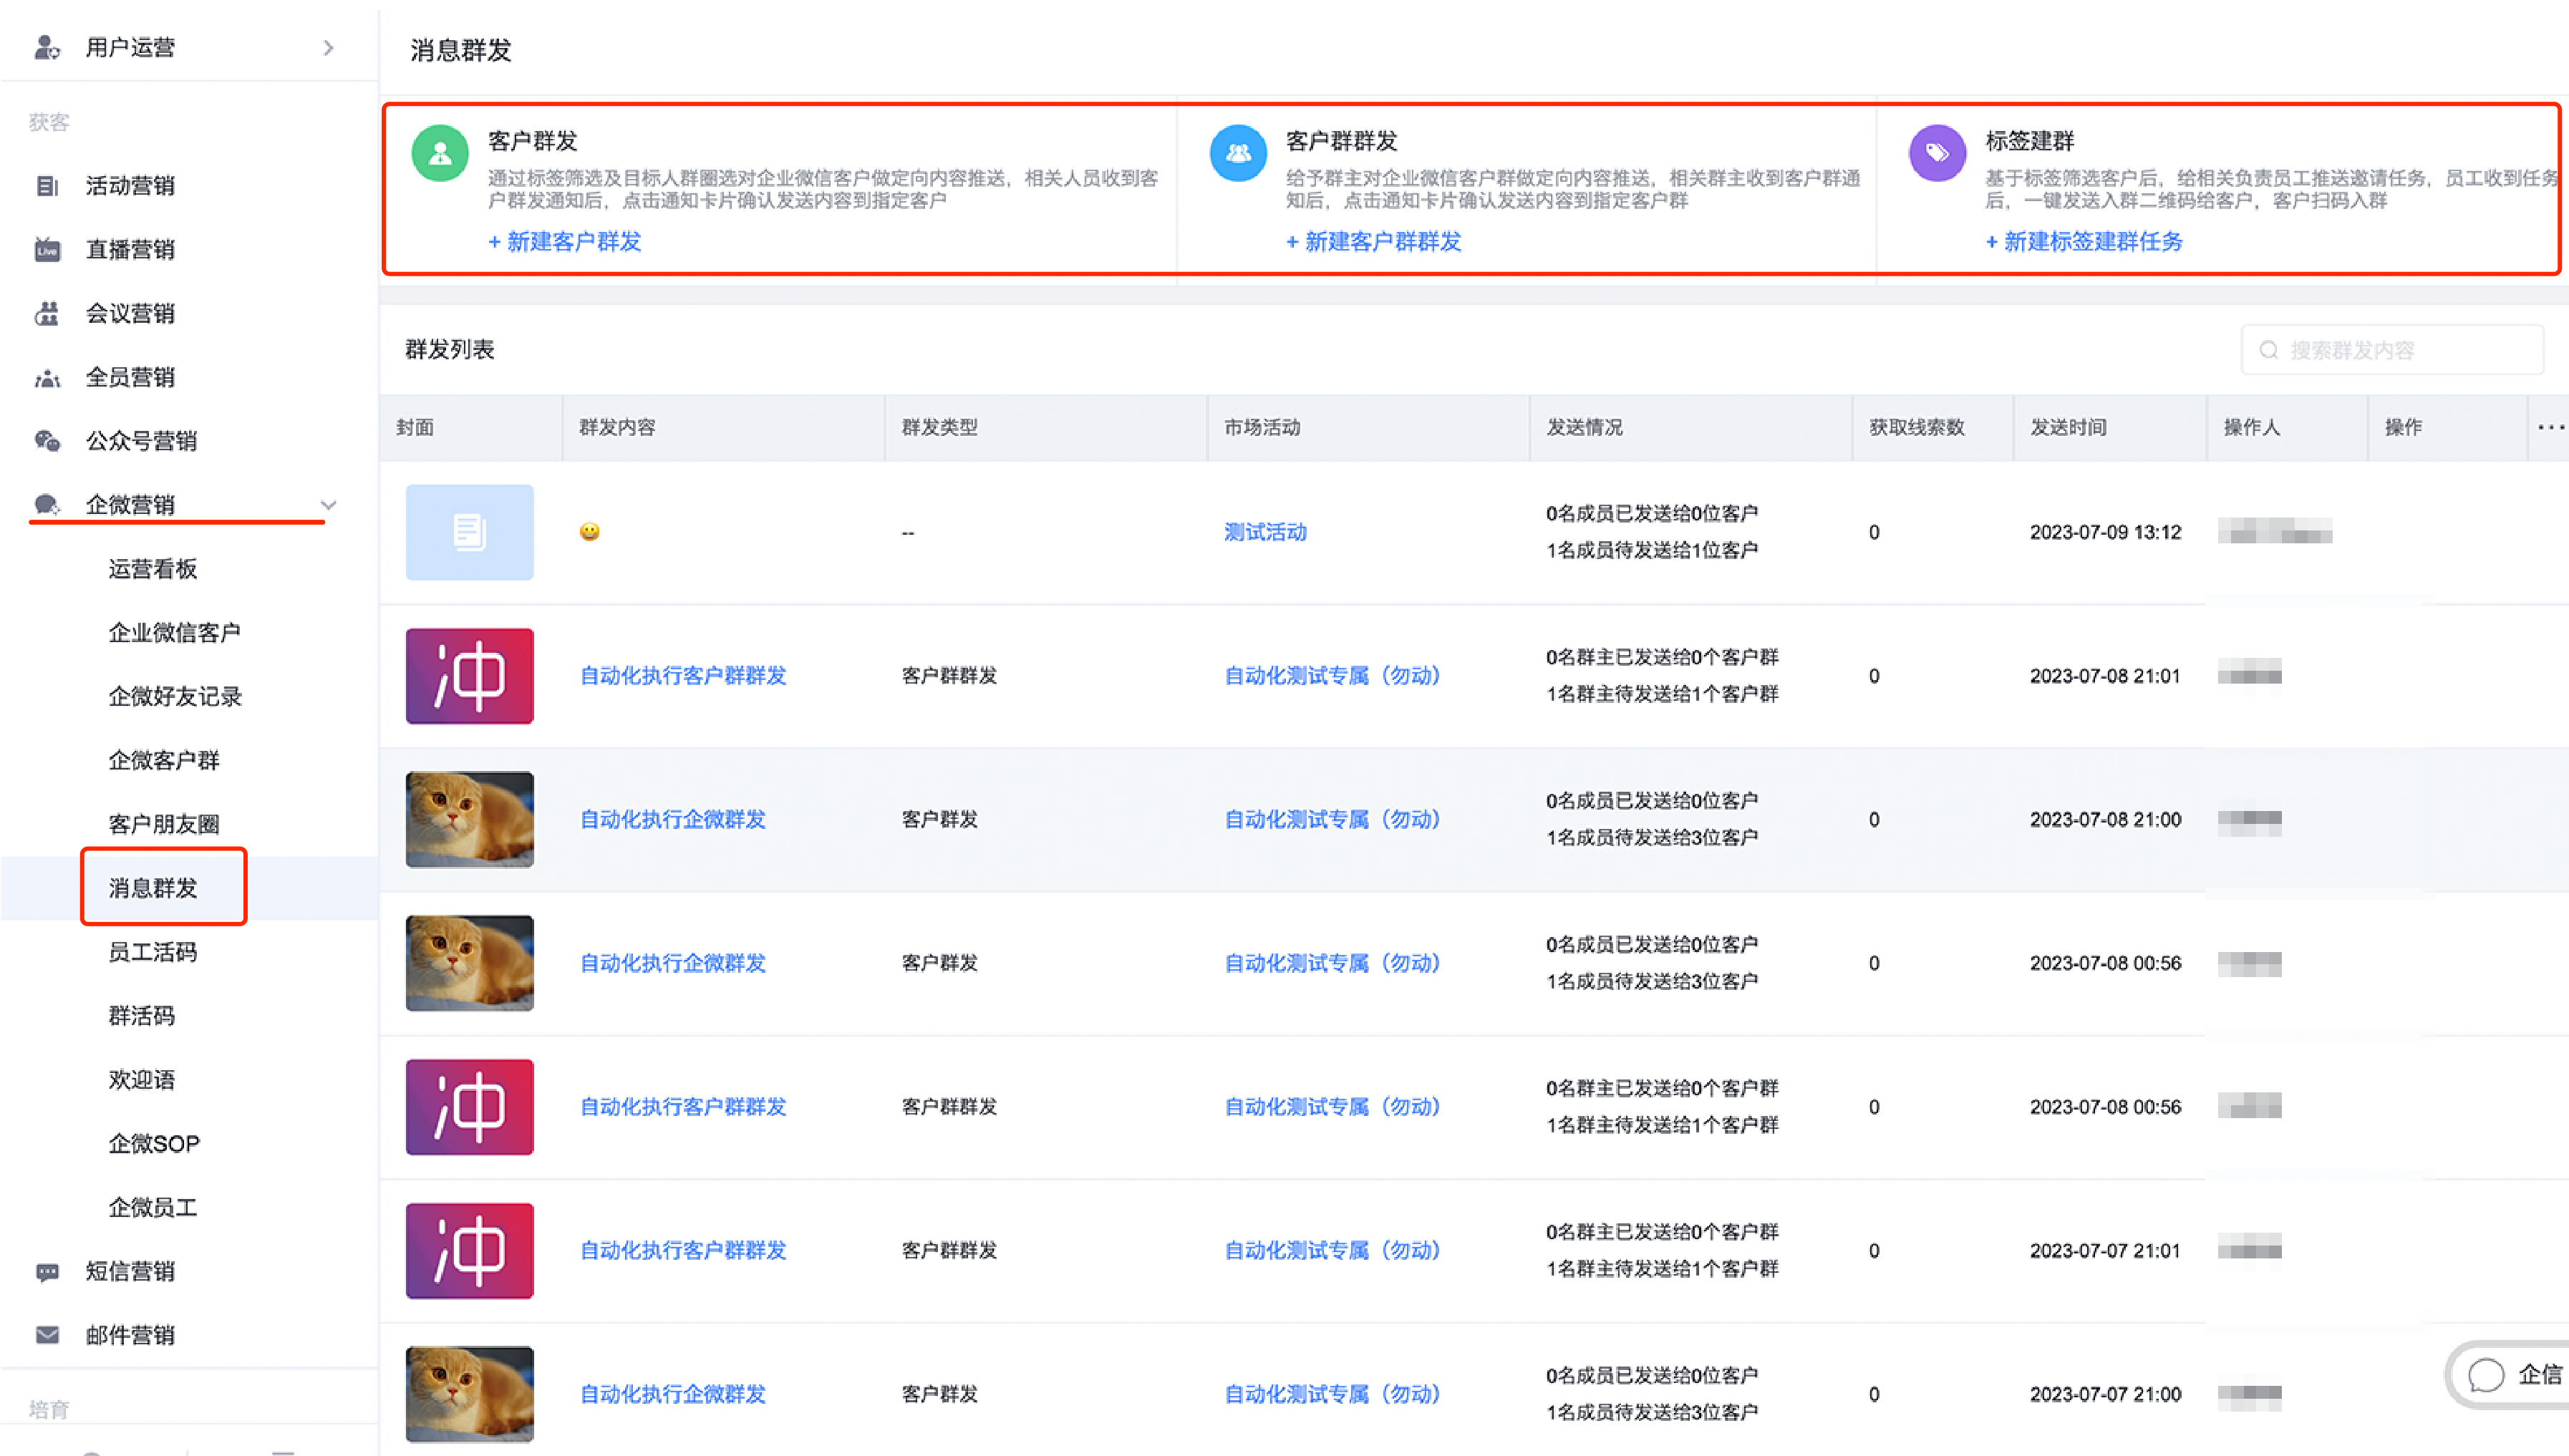2569x1456 pixels.
Task: Open 客户朋友圈 menu item
Action: click(164, 825)
